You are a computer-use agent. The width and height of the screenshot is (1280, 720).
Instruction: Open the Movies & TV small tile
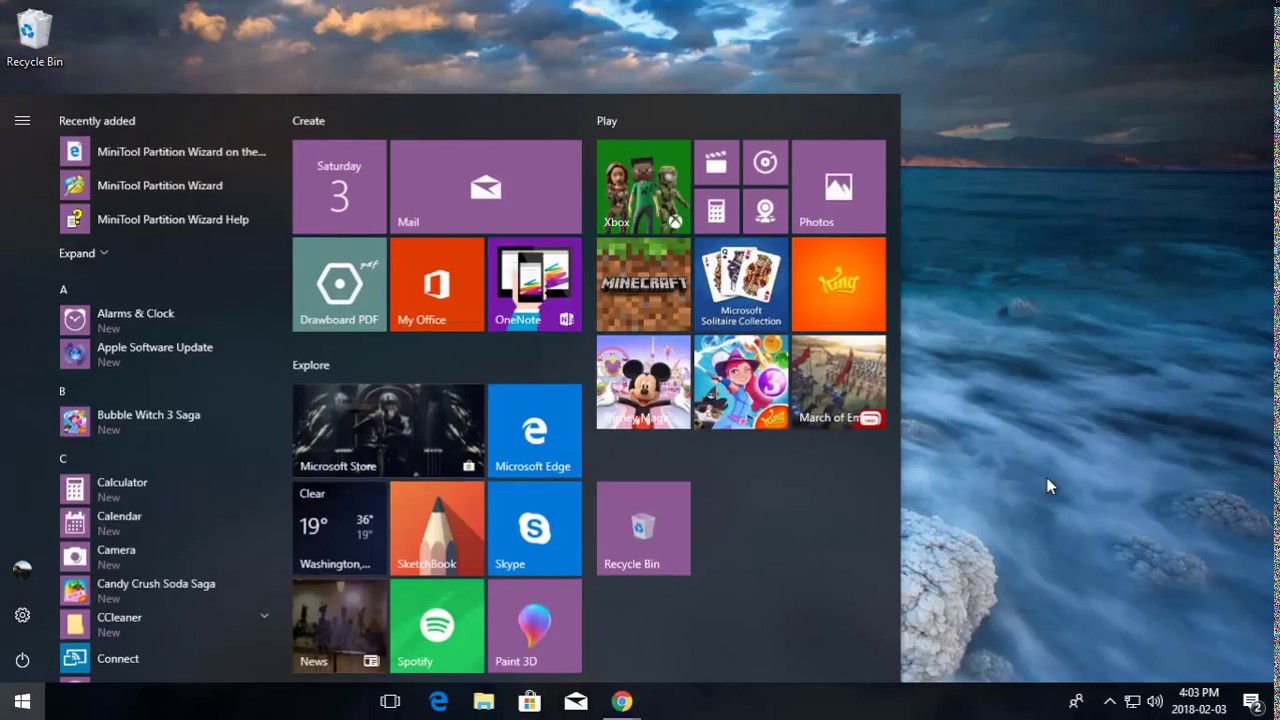(716, 162)
